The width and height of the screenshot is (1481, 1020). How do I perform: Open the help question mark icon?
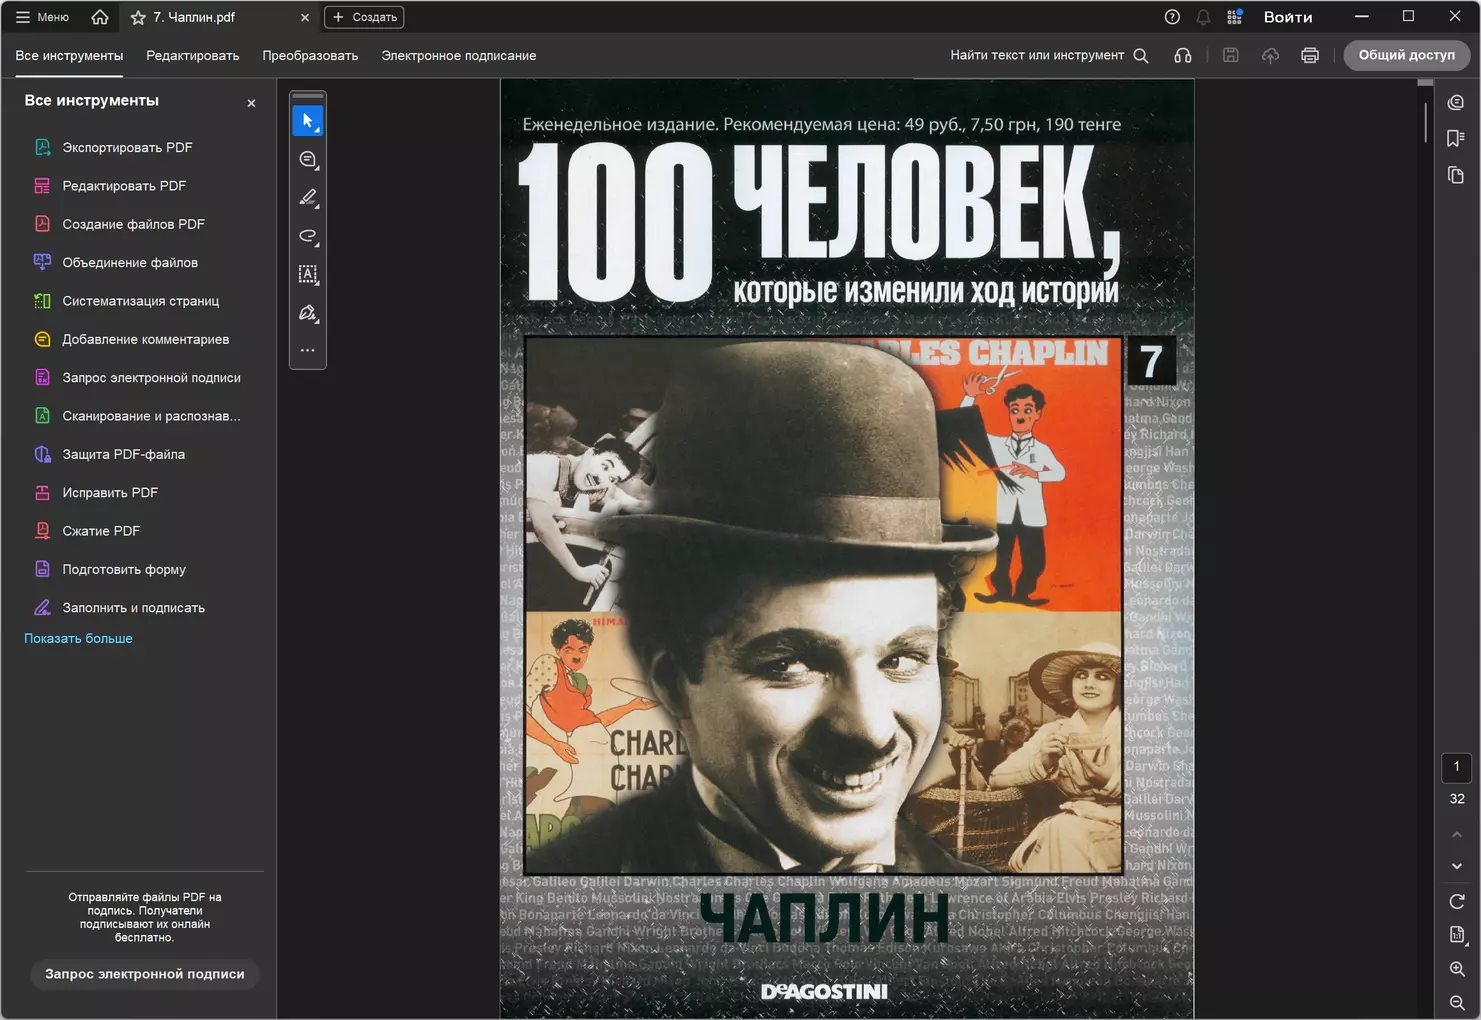point(1172,17)
